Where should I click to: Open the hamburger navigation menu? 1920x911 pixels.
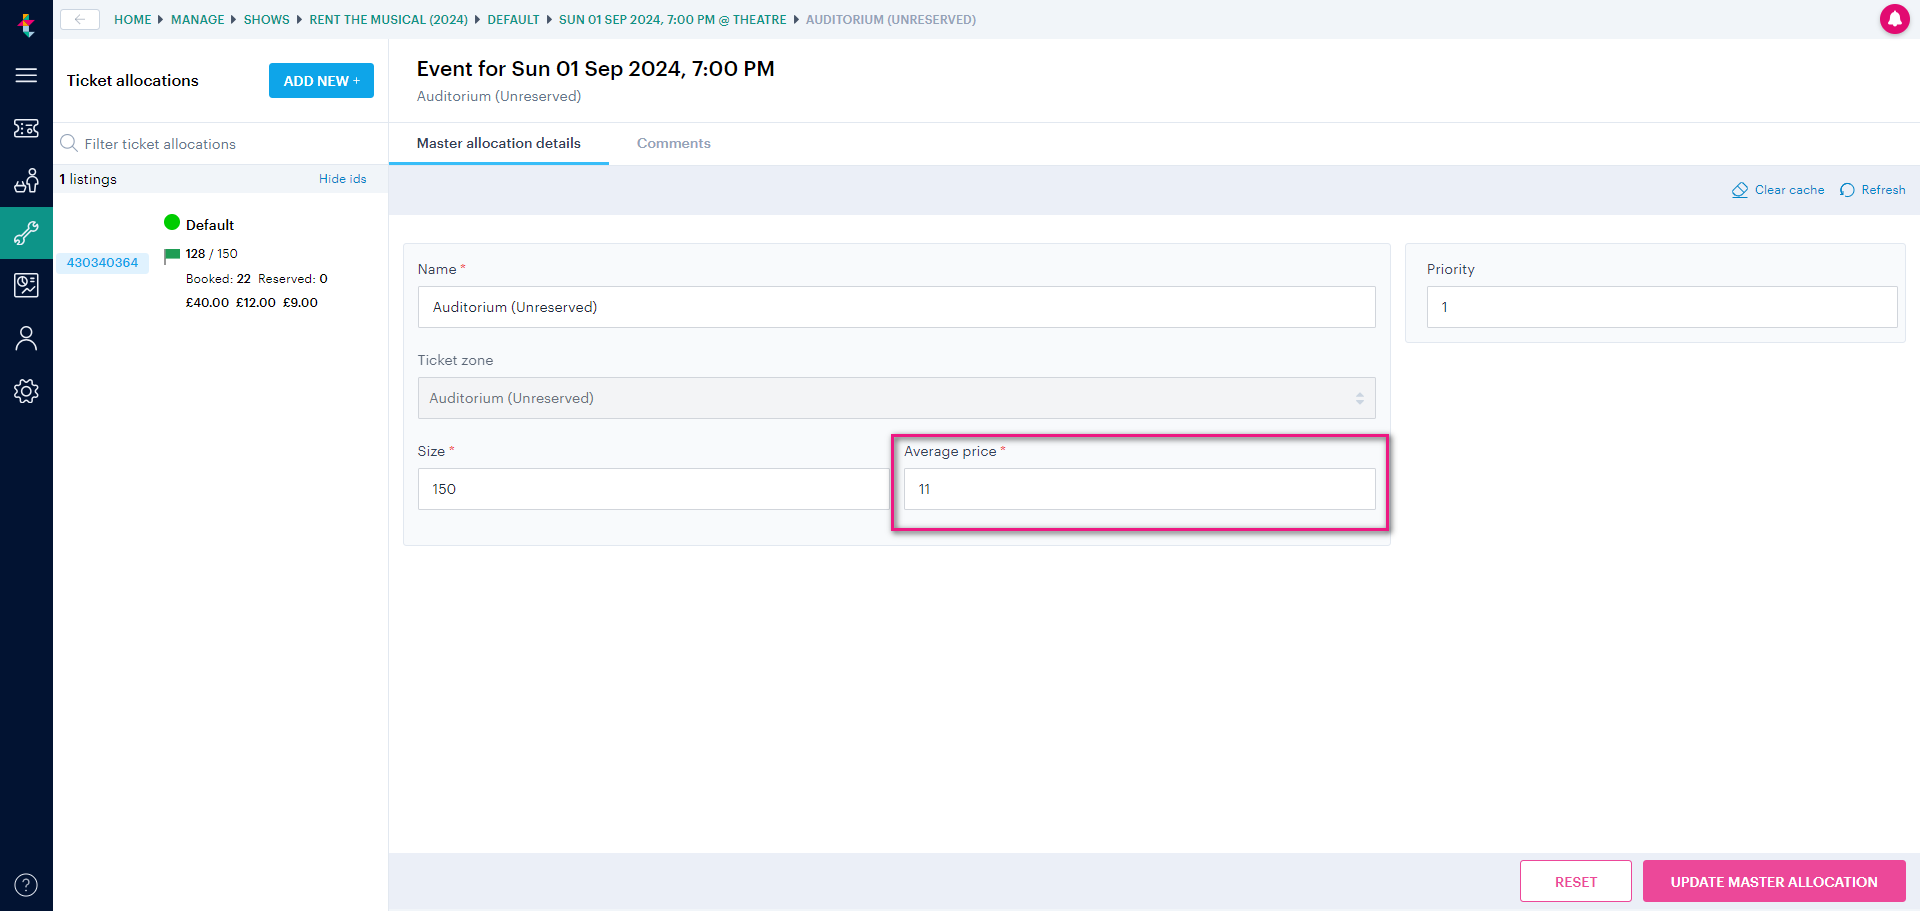coord(26,75)
